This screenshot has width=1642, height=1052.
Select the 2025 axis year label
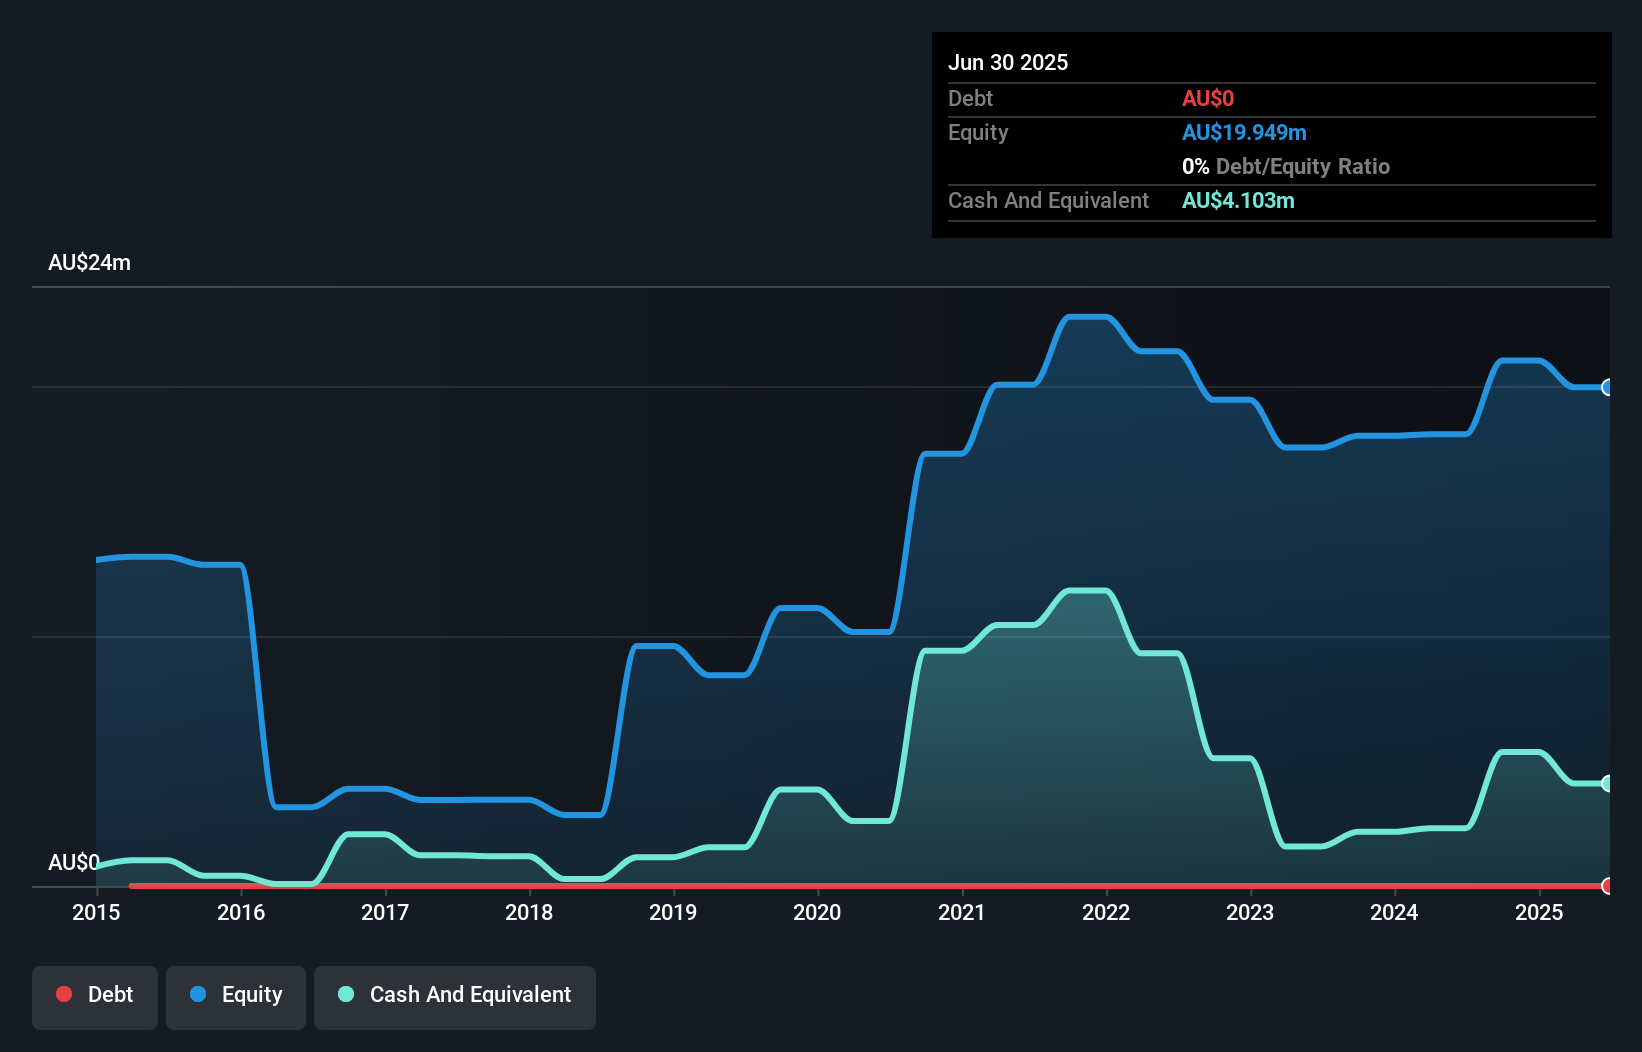tap(1539, 912)
